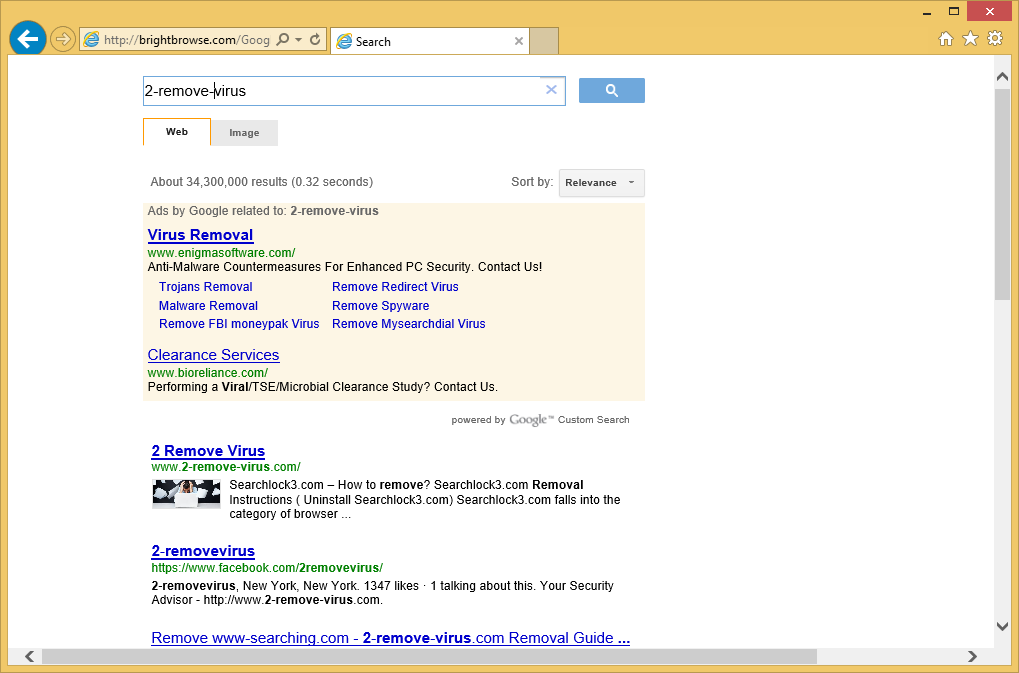Click the horizontal scrollbar right arrow
This screenshot has height=673, width=1019.
click(x=972, y=657)
